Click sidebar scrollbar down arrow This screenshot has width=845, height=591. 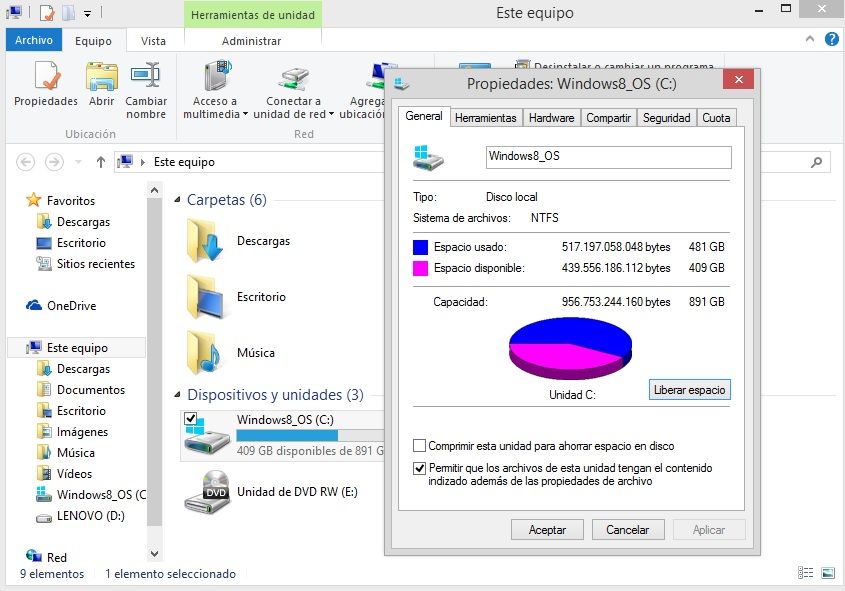155,553
